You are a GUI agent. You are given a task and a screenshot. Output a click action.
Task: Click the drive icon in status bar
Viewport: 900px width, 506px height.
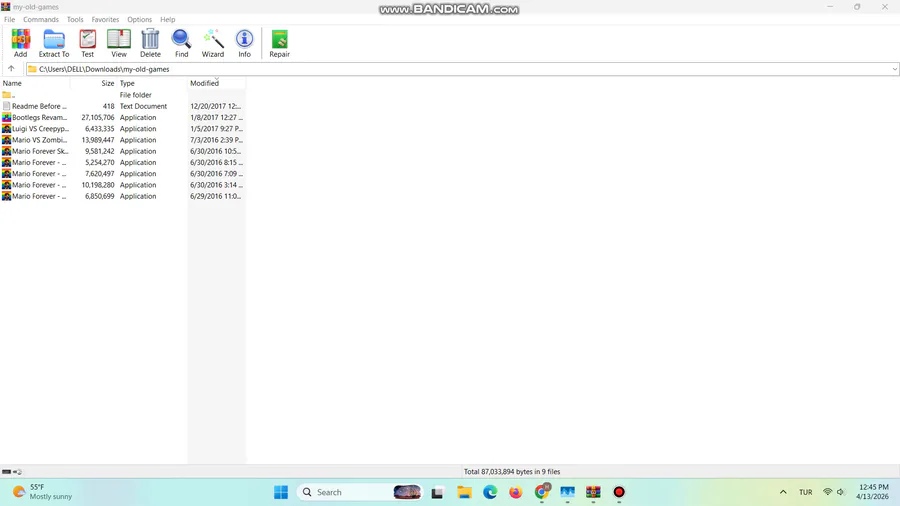(x=6, y=472)
